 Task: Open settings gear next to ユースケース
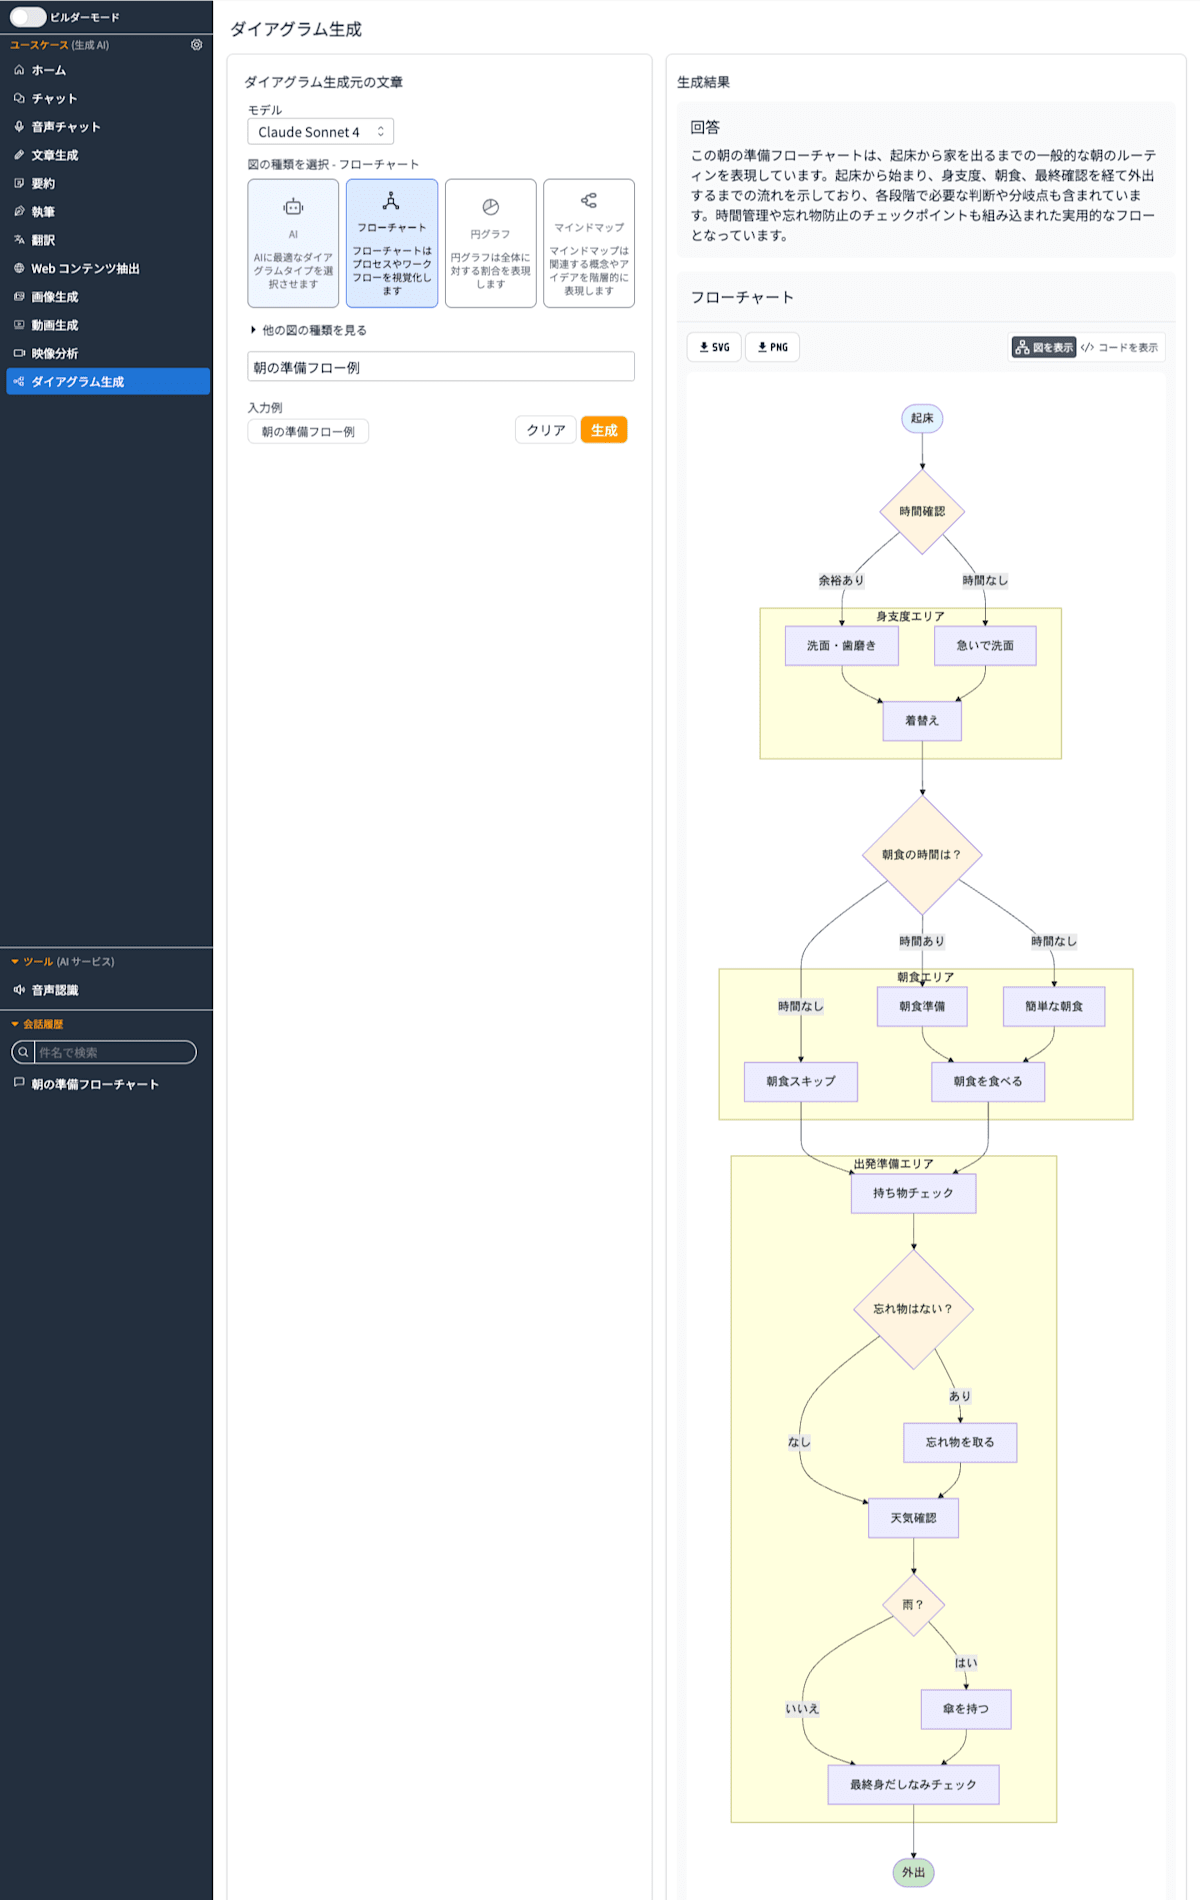pyautogui.click(x=197, y=45)
